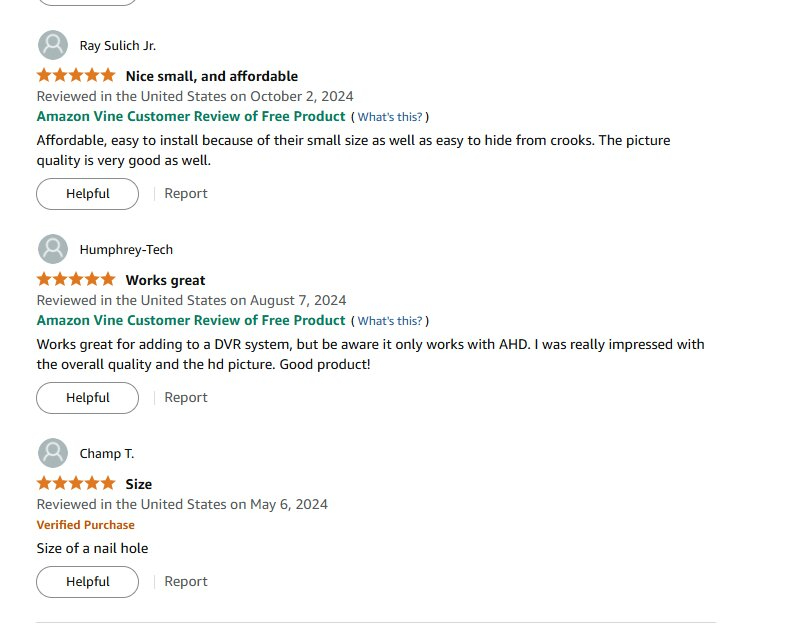Open 'What's this?' under Humphrey-Tech's review

(x=390, y=321)
